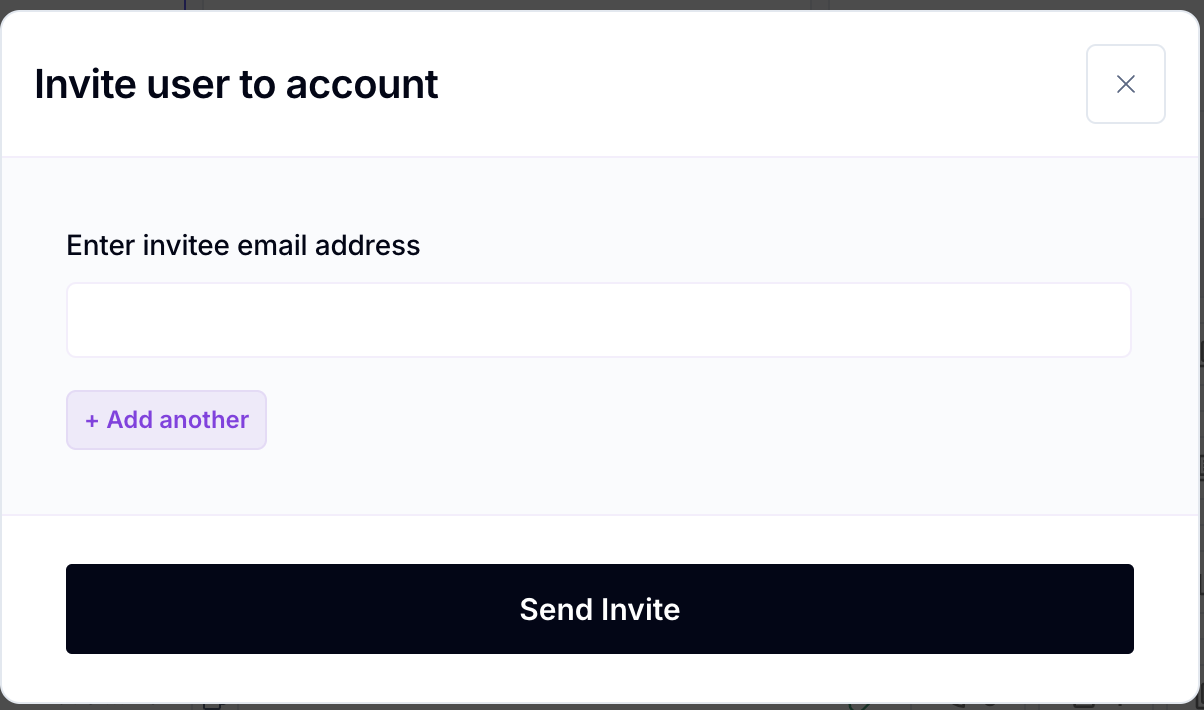The image size is (1204, 710).
Task: Click the Send Invite text
Action: click(x=599, y=609)
